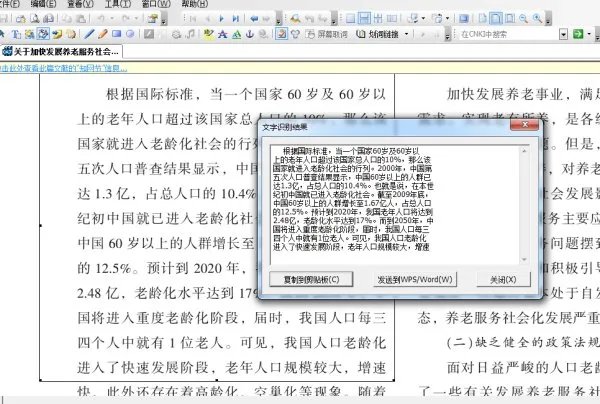Open the 帮助(H) menu

click(195, 4)
